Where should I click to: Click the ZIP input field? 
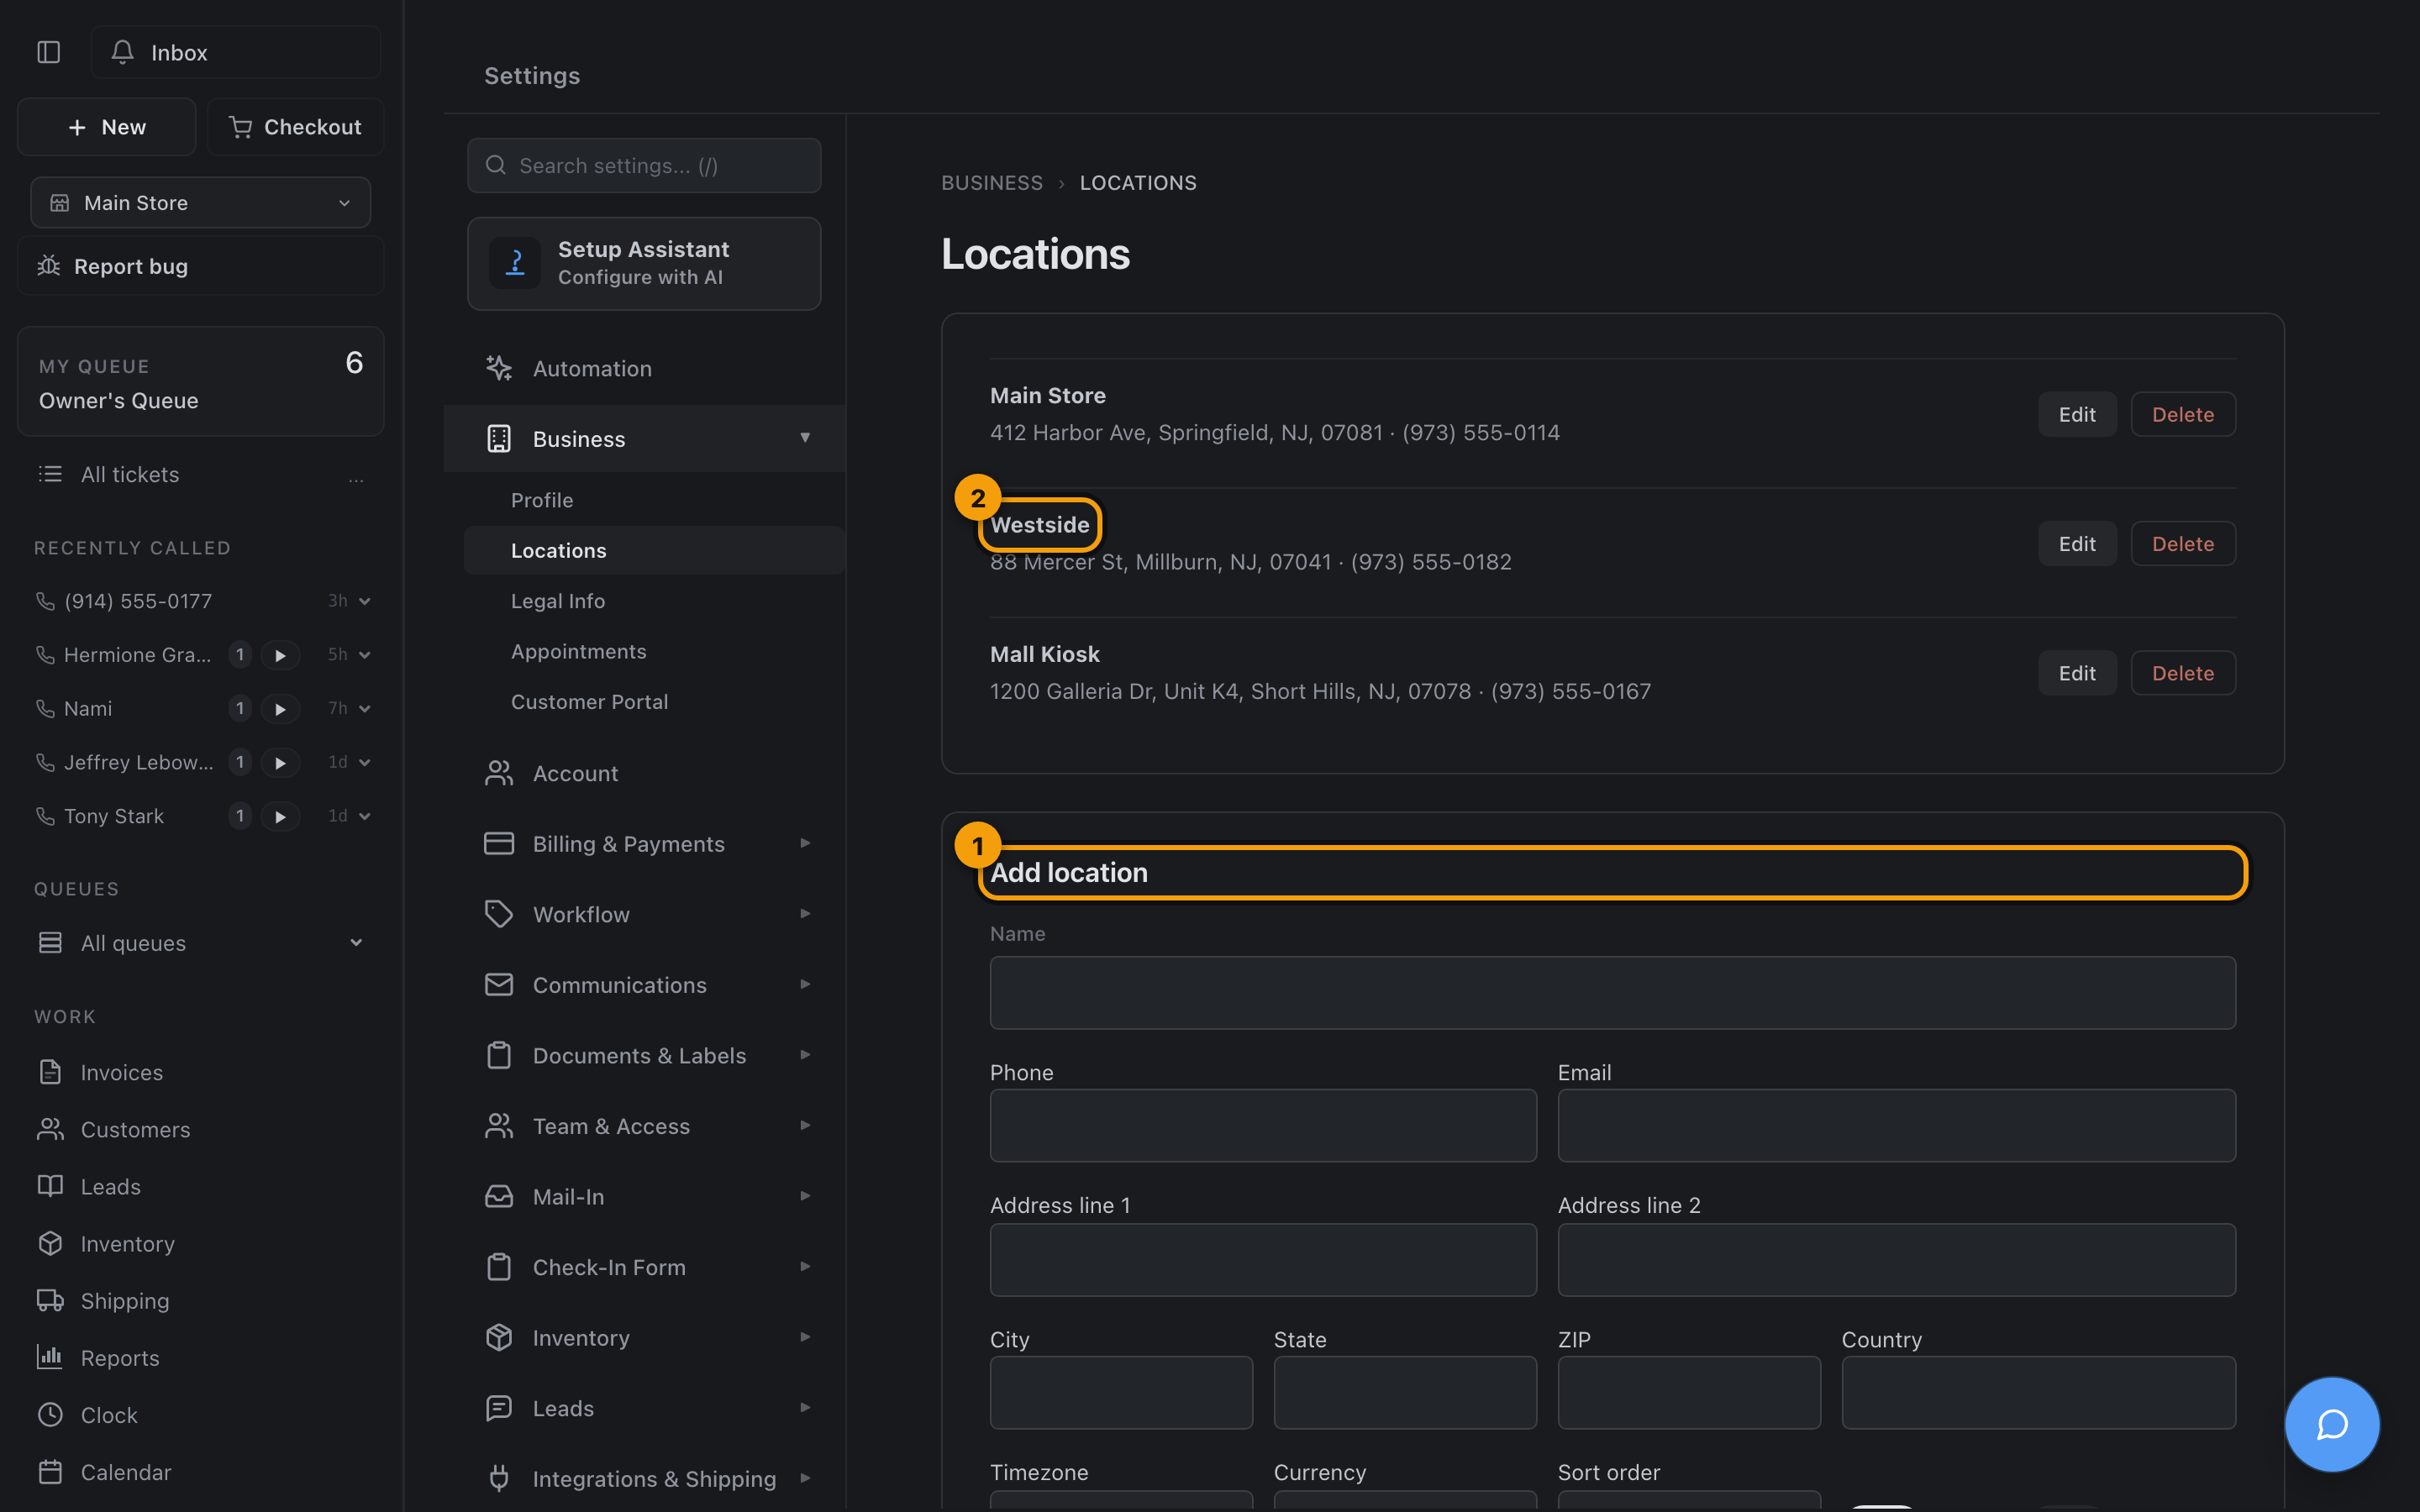click(1689, 1392)
